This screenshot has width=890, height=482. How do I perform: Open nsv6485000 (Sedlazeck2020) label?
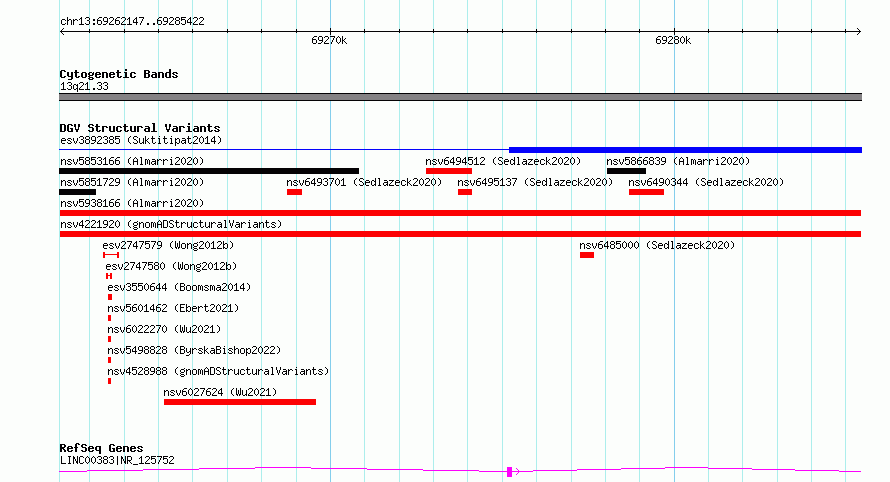coord(657,245)
